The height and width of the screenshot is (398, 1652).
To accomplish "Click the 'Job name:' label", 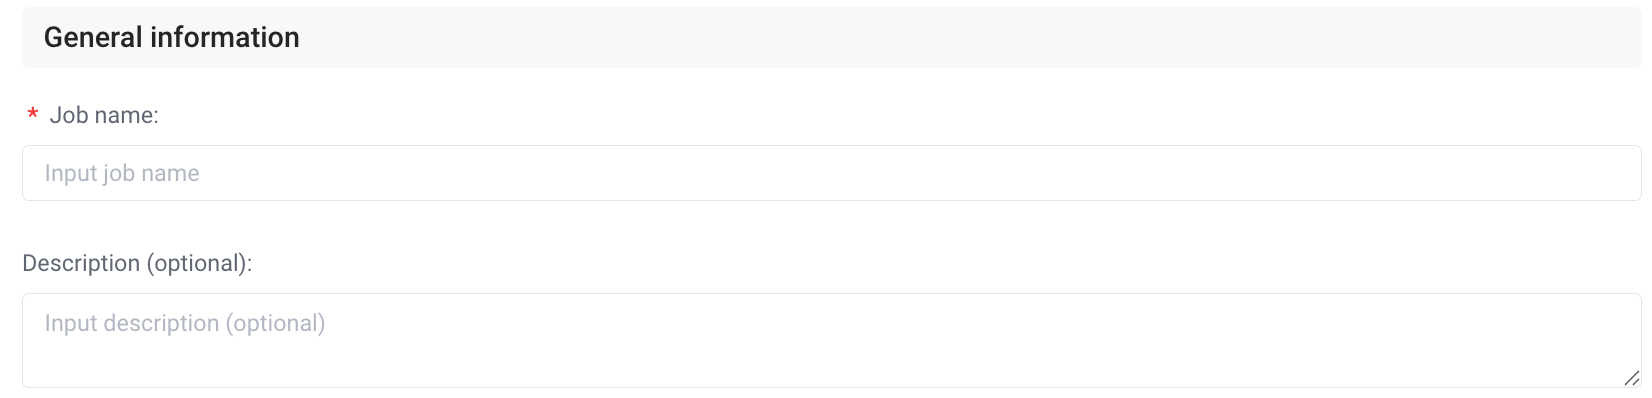I will pyautogui.click(x=104, y=116).
